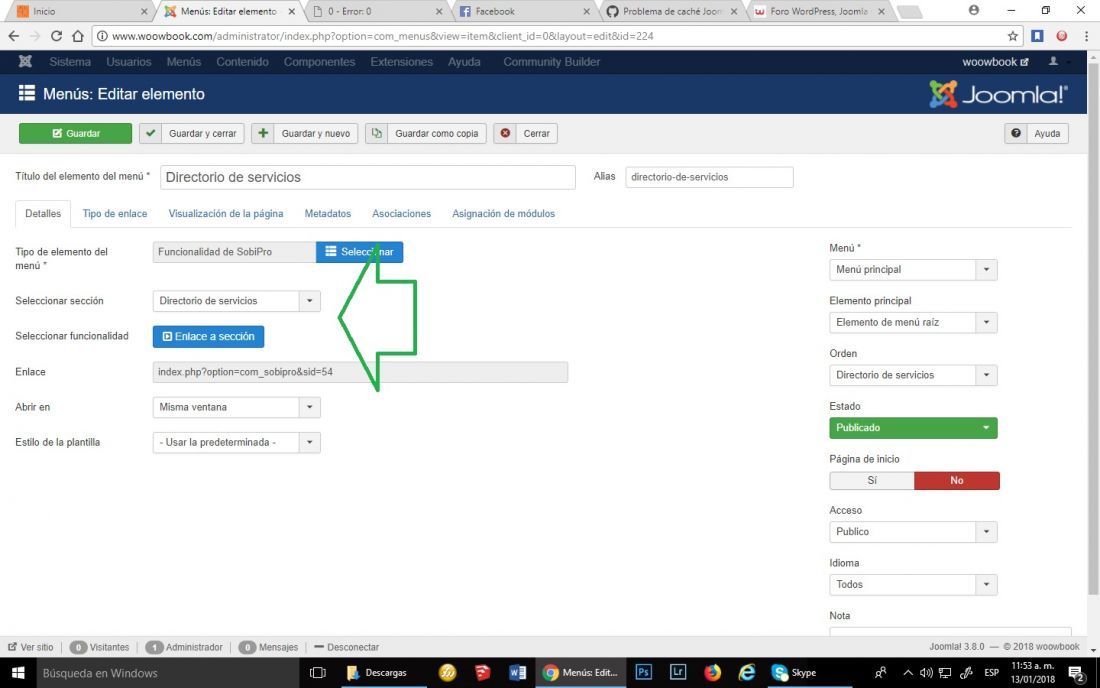This screenshot has height=688, width=1100.
Task: Set Página de inicio to Sí
Action: point(872,480)
